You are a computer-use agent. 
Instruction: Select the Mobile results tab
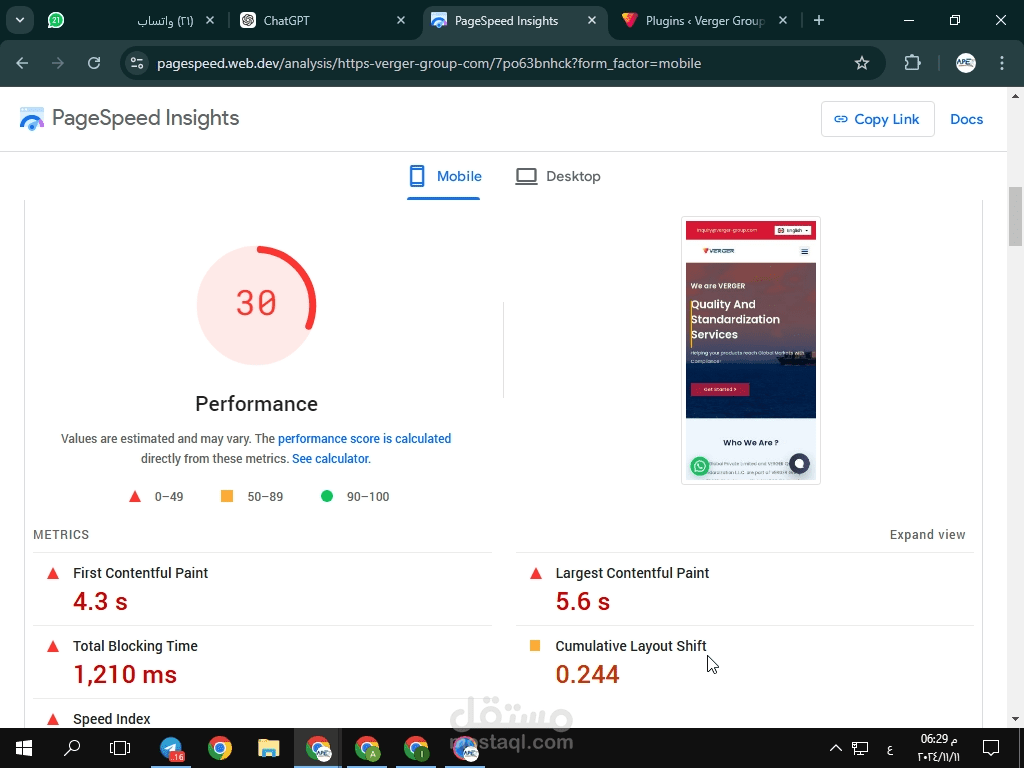[444, 176]
